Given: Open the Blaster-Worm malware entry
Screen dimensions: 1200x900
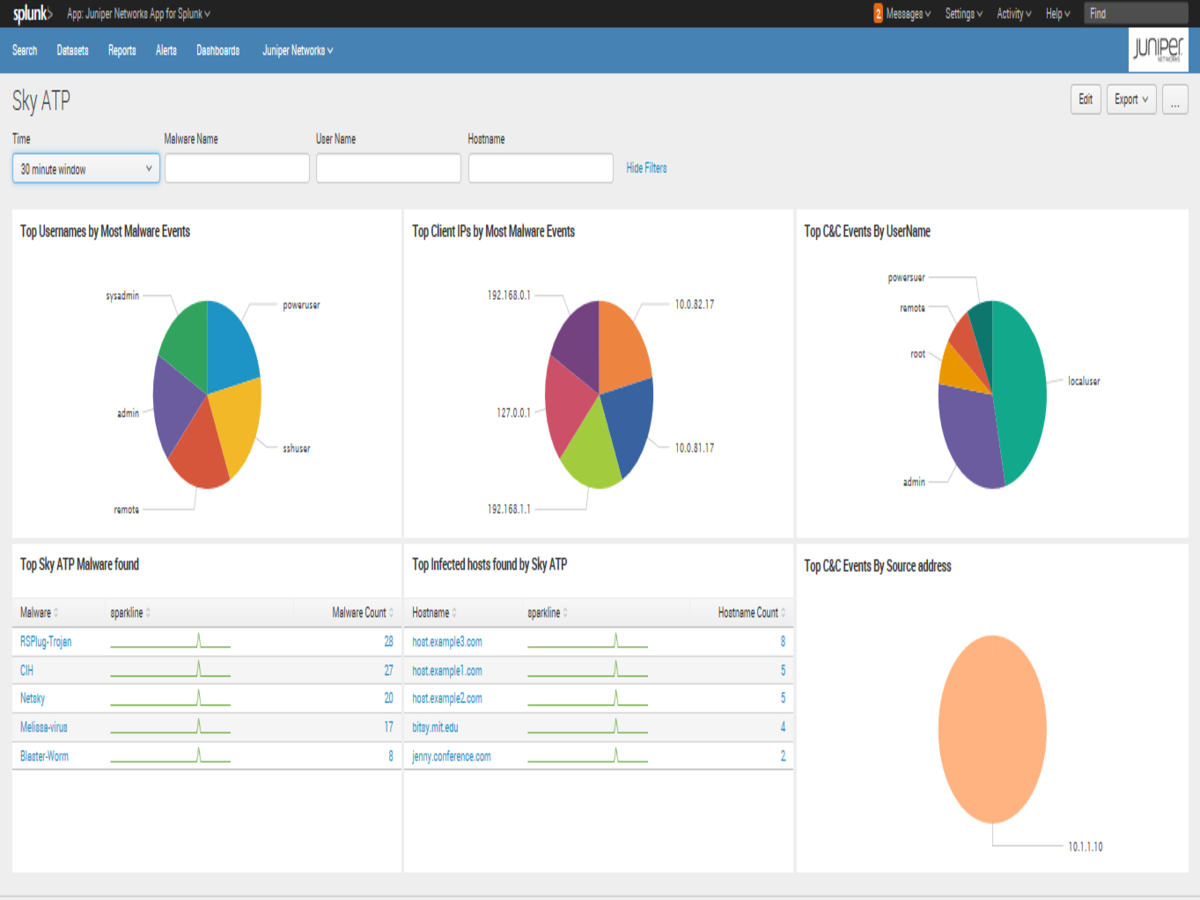Looking at the screenshot, I should (44, 756).
